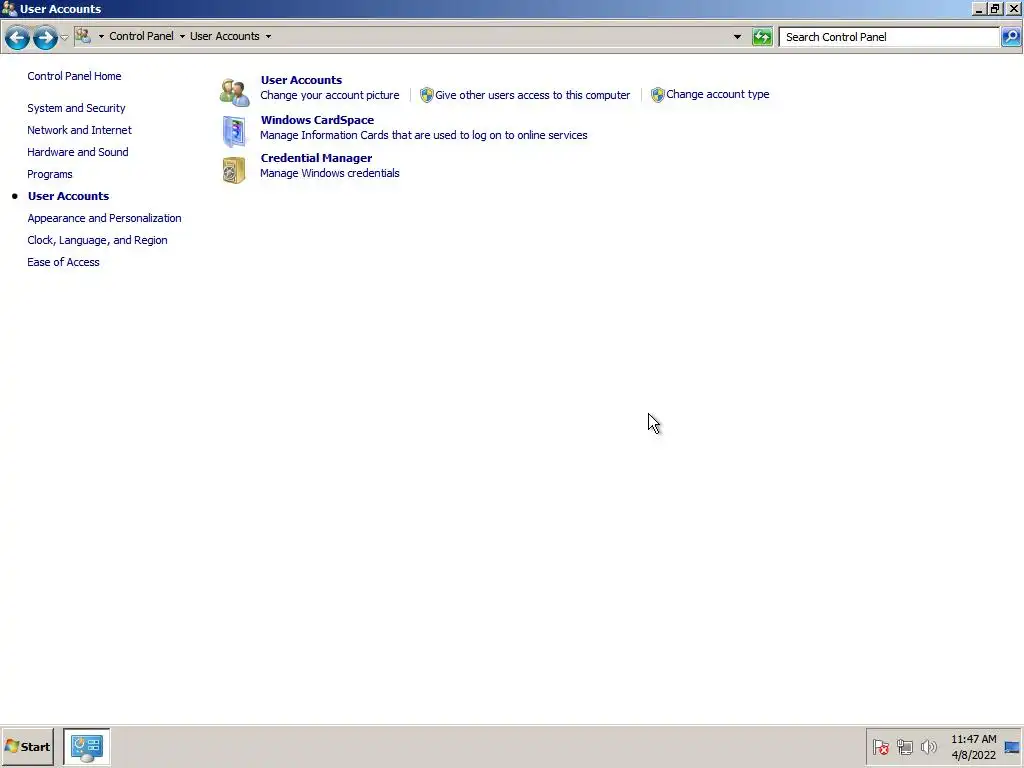Click Show desktop icon in tray corner
Viewport: 1024px width, 768px height.
(1012, 747)
